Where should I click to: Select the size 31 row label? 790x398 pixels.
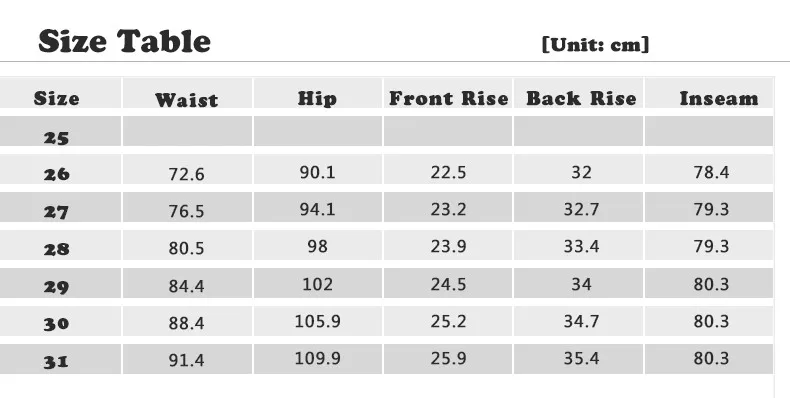coord(56,361)
